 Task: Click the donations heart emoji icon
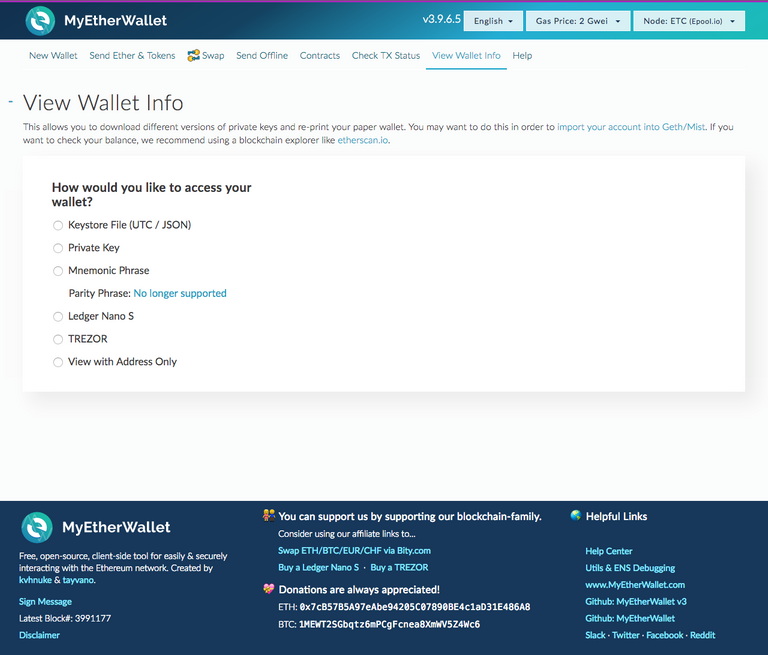(x=268, y=588)
